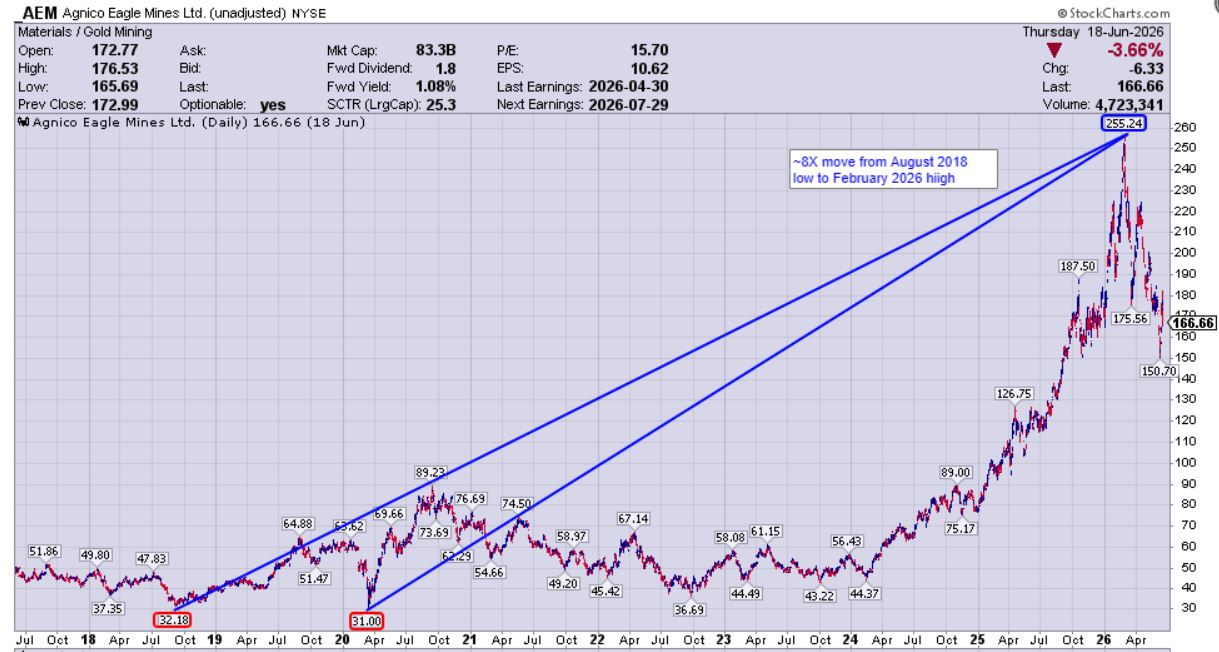Click the P/E value 15.70
1219x652 pixels.
(x=651, y=50)
